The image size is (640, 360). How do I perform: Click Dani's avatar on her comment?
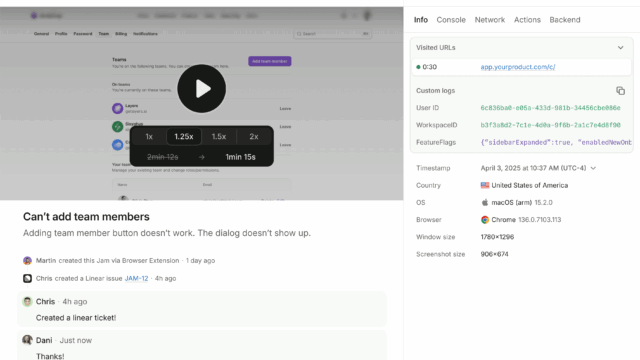[27, 340]
